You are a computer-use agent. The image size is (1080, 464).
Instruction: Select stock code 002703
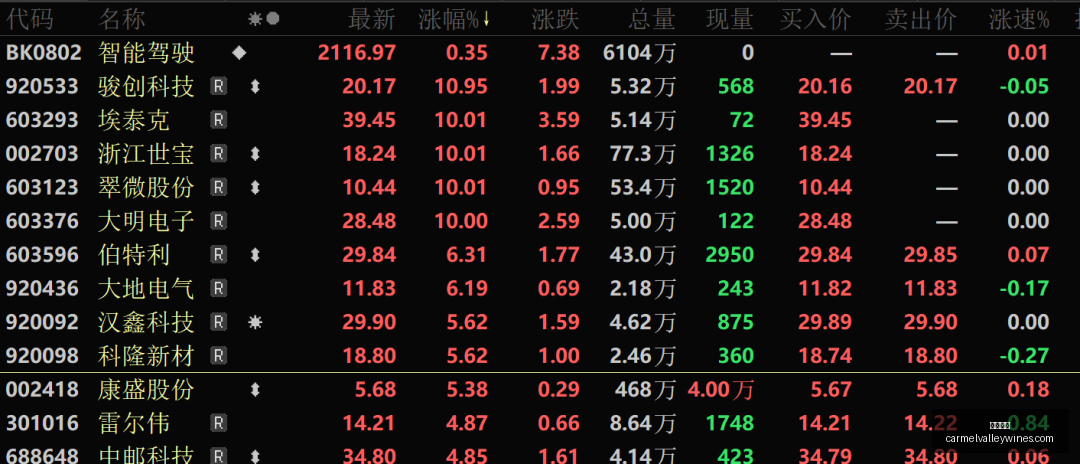pyautogui.click(x=43, y=154)
